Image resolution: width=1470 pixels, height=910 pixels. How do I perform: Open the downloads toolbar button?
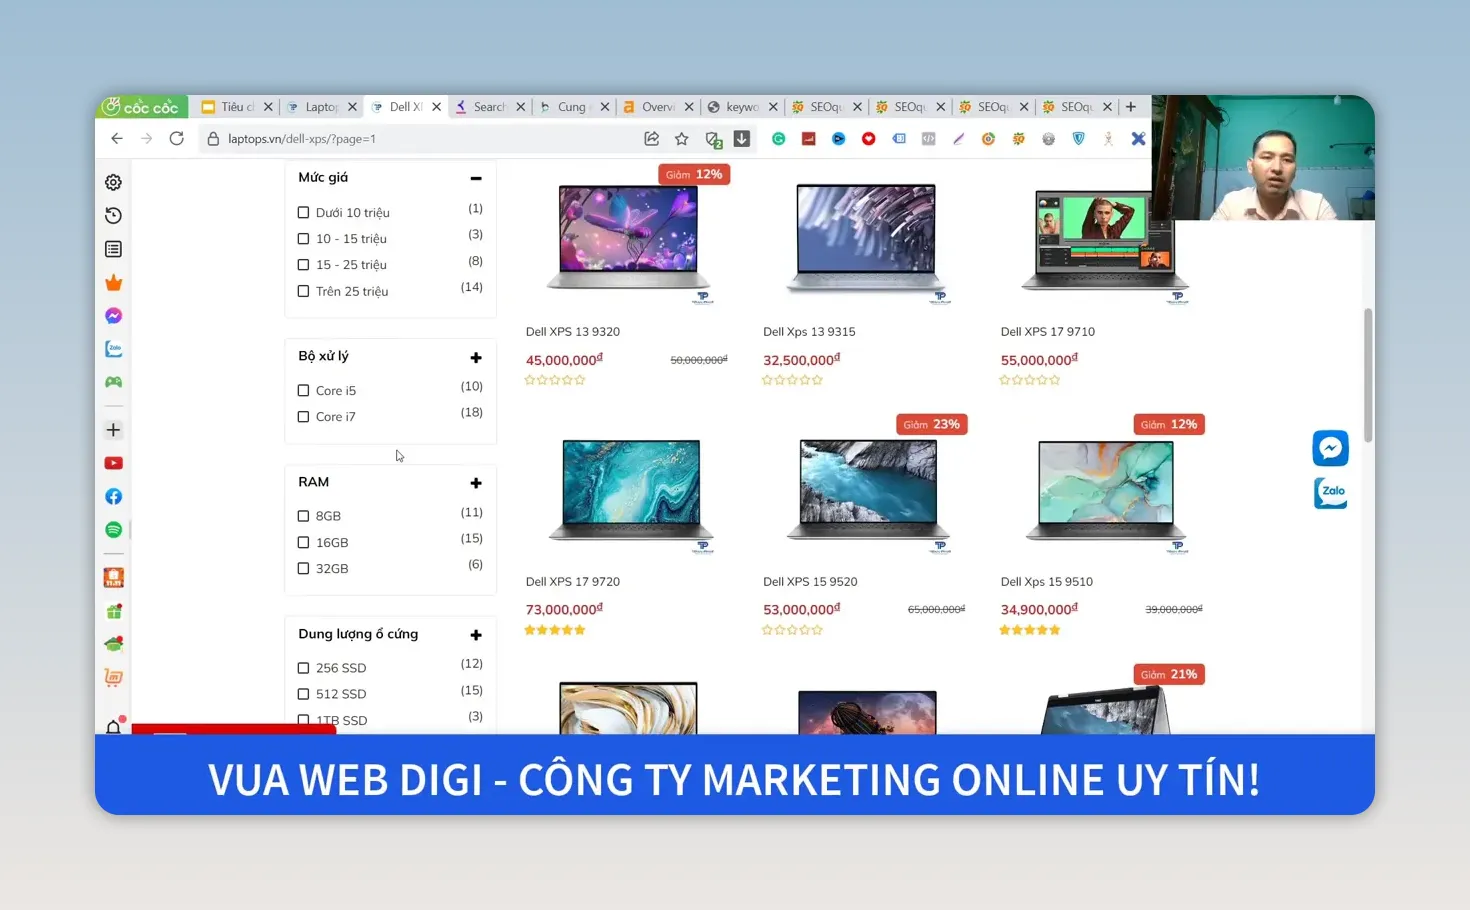click(x=742, y=139)
